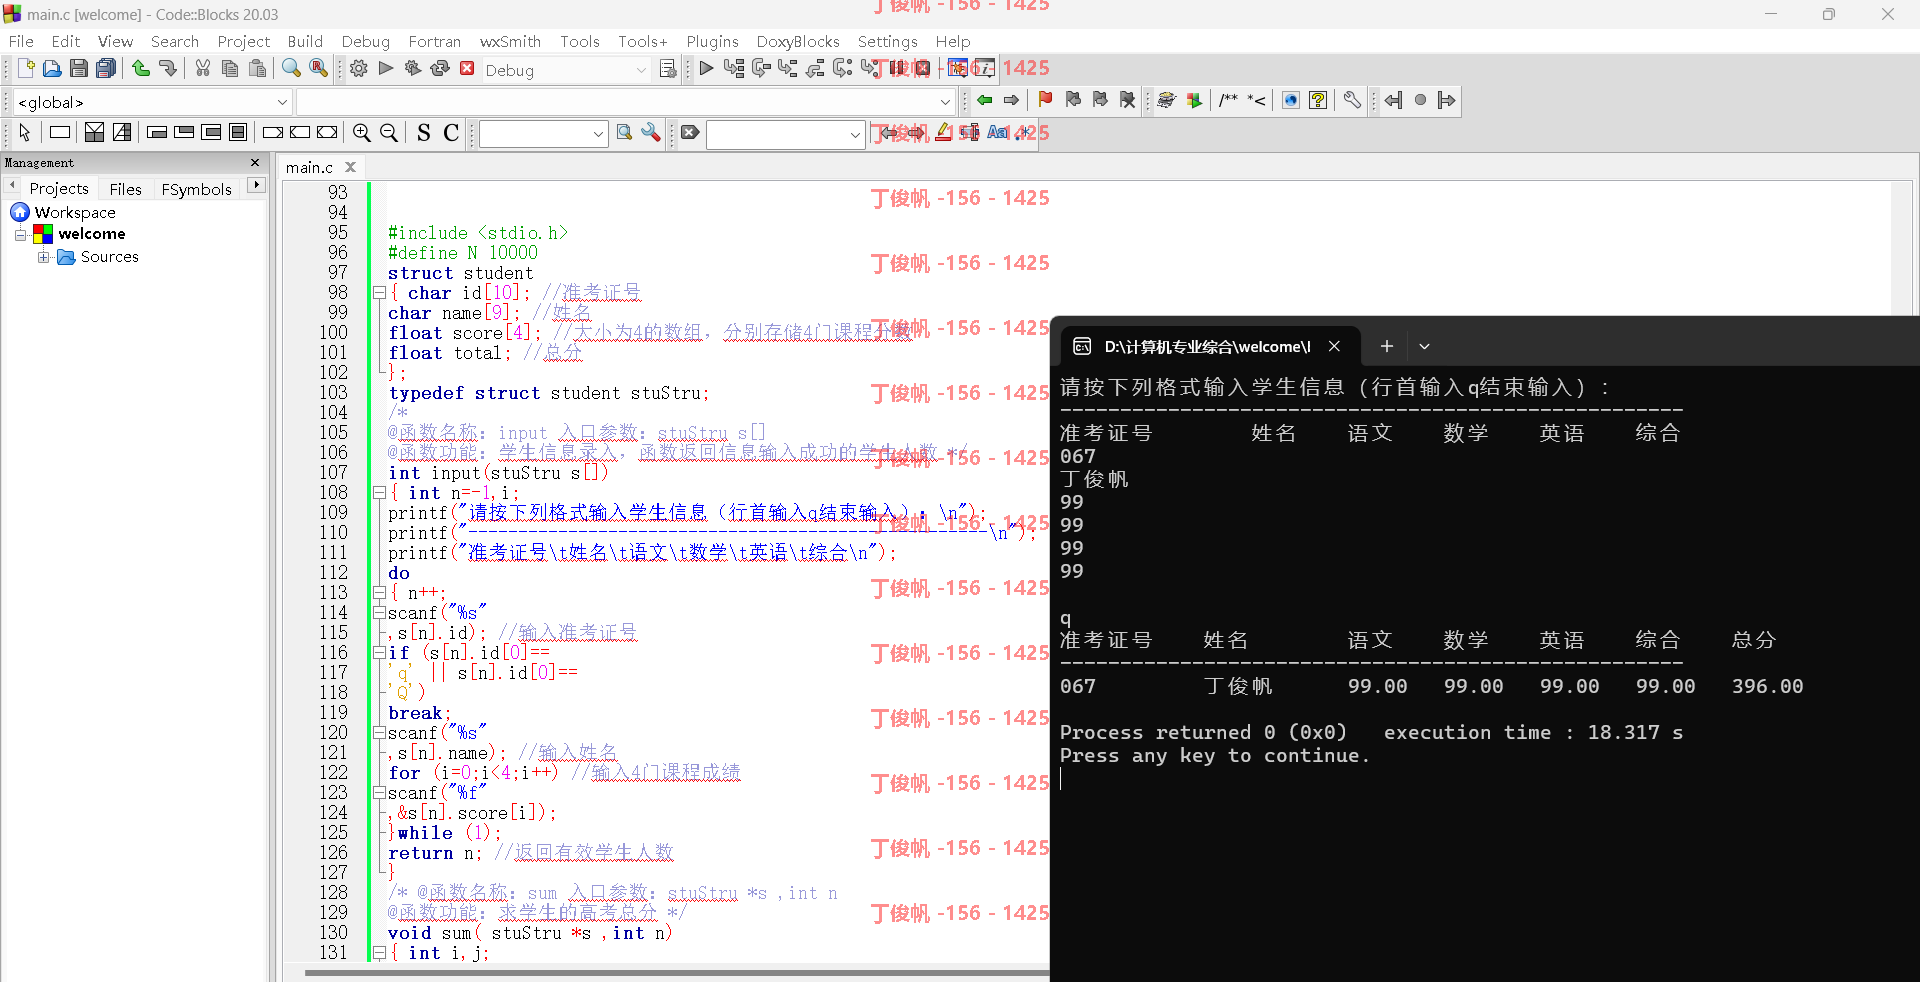Switch to the FSymbols tab

(x=197, y=189)
